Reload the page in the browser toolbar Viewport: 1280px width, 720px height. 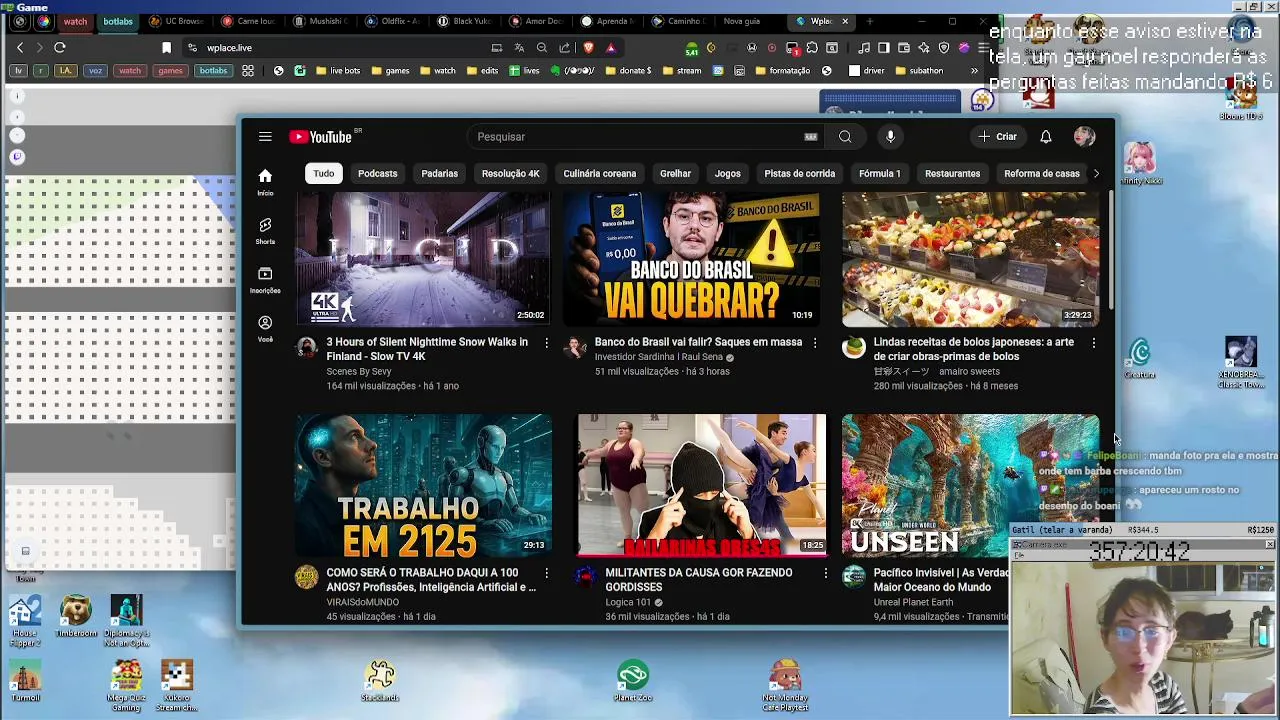tap(60, 47)
